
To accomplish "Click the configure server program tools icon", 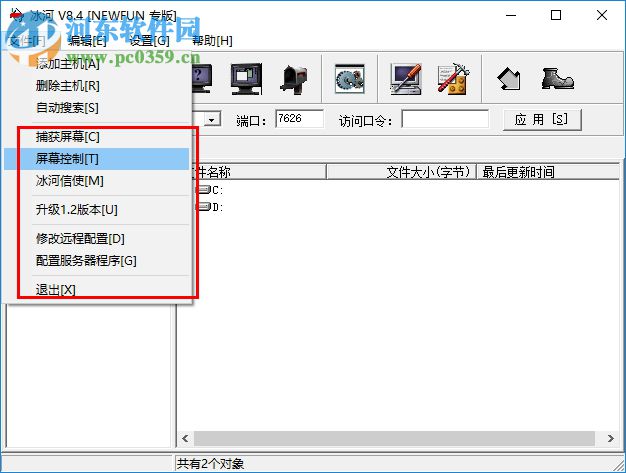I will pos(453,79).
